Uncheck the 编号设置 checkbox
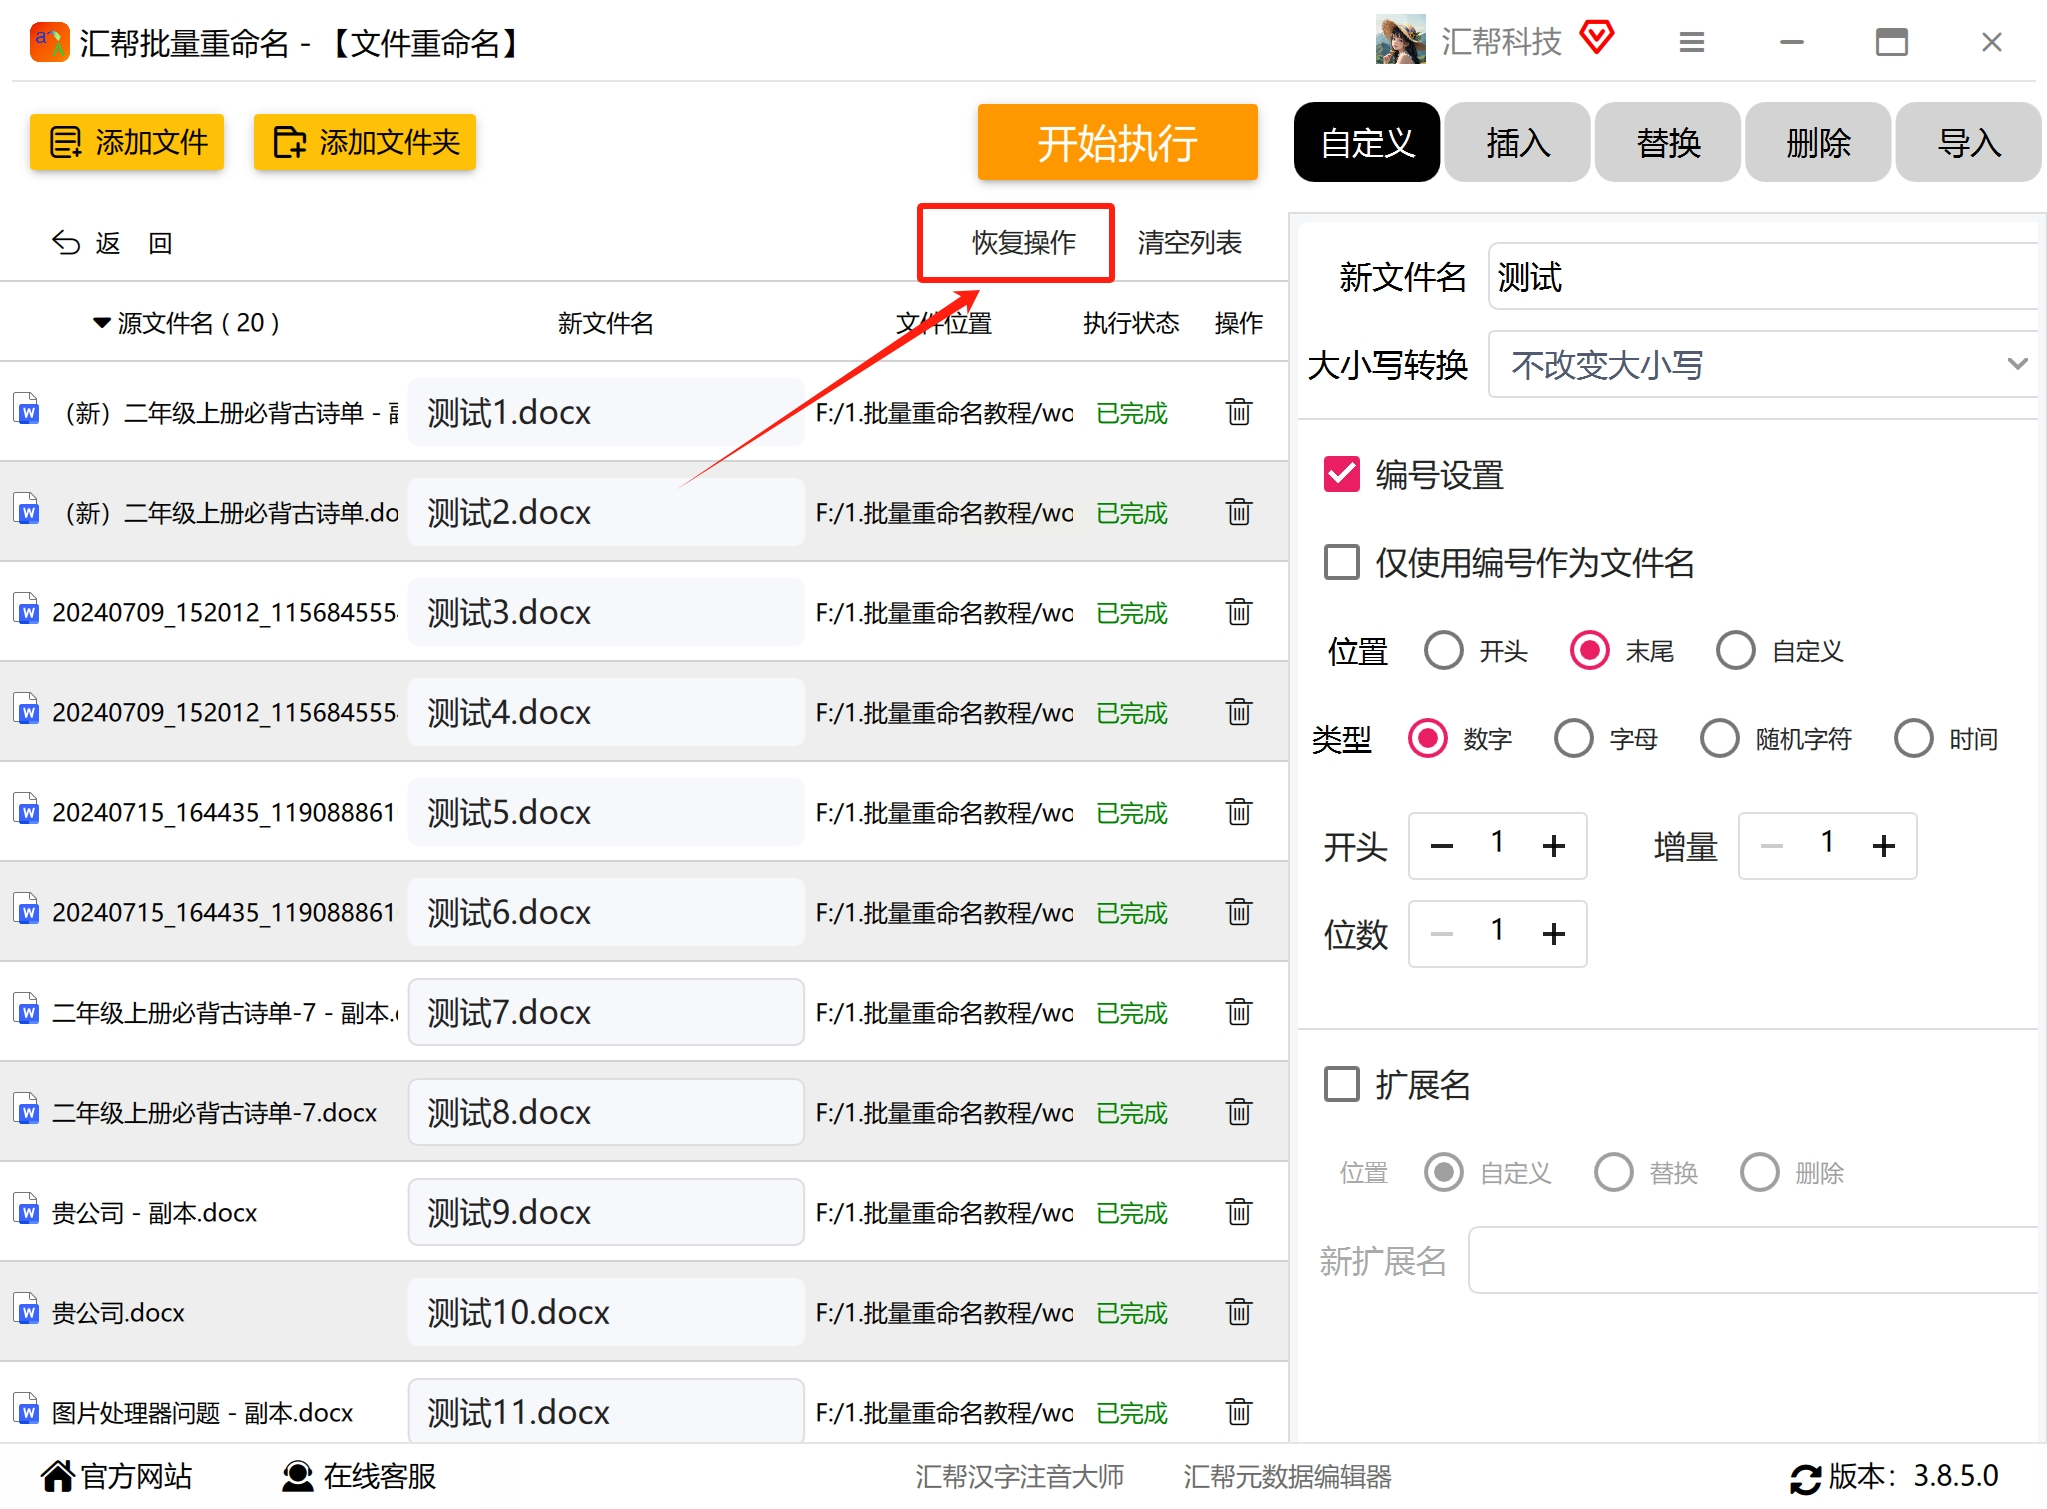The image size is (2047, 1509). pyautogui.click(x=1341, y=475)
